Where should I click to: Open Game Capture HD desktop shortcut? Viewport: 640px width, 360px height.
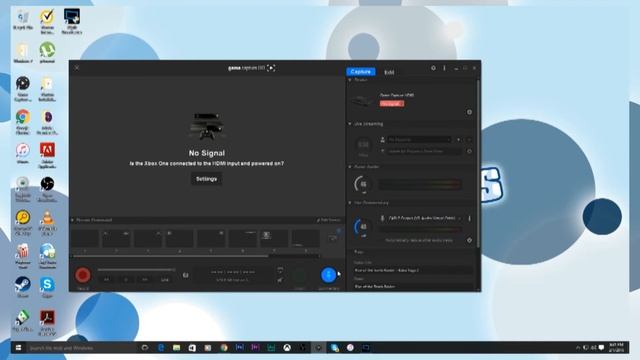click(x=22, y=88)
